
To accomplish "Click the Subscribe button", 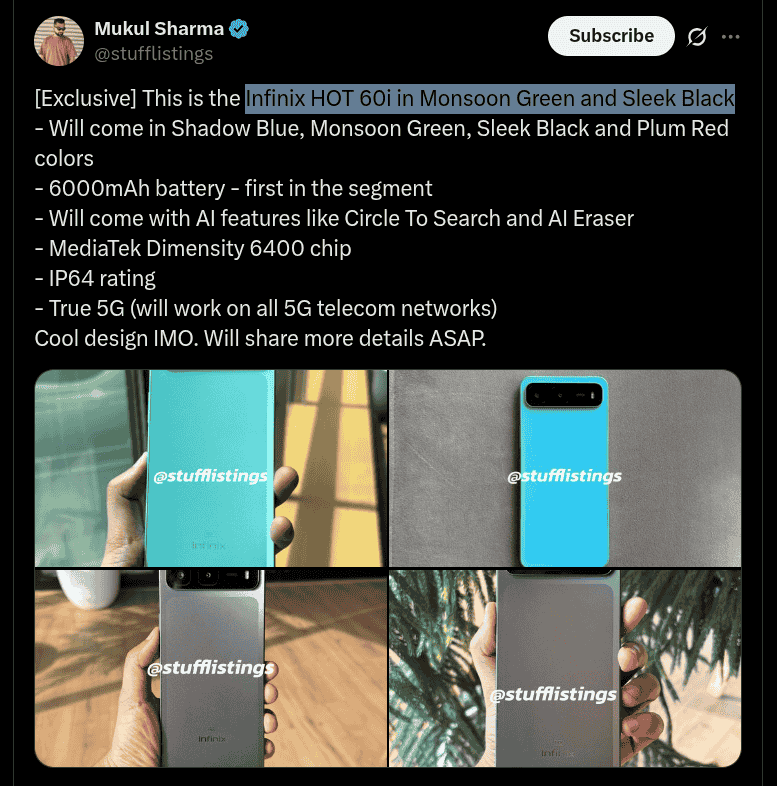I will click(x=611, y=36).
